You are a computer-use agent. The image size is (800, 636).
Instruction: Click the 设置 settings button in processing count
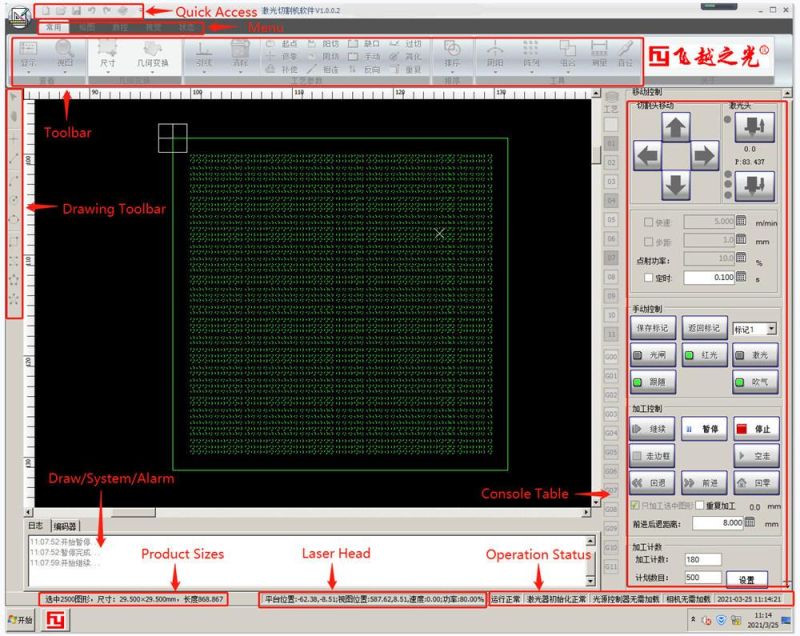point(746,579)
